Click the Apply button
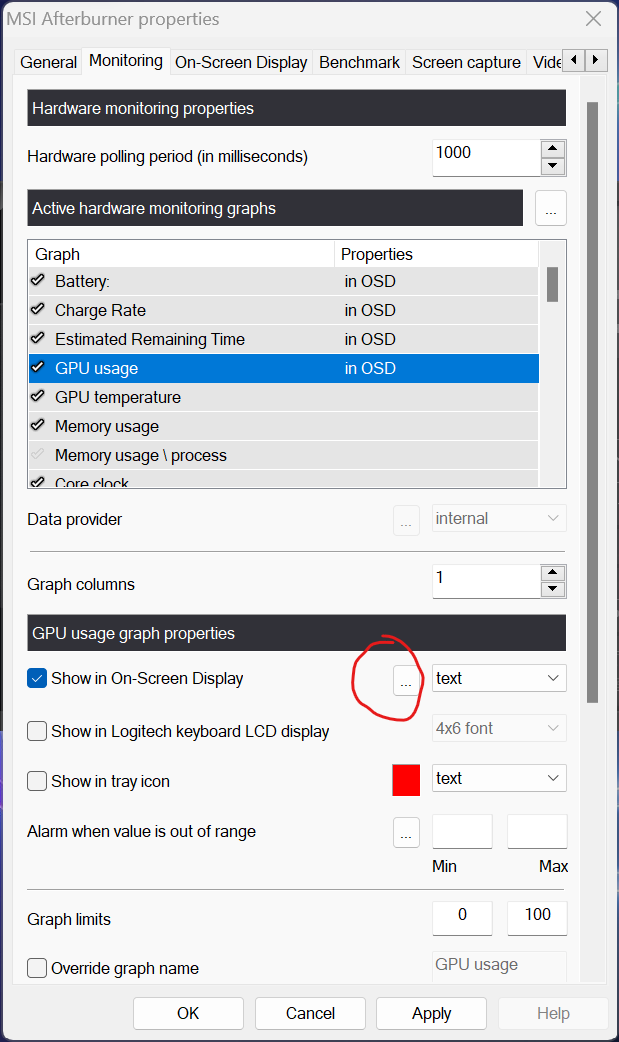Viewport: 619px width, 1042px height. (x=431, y=1013)
